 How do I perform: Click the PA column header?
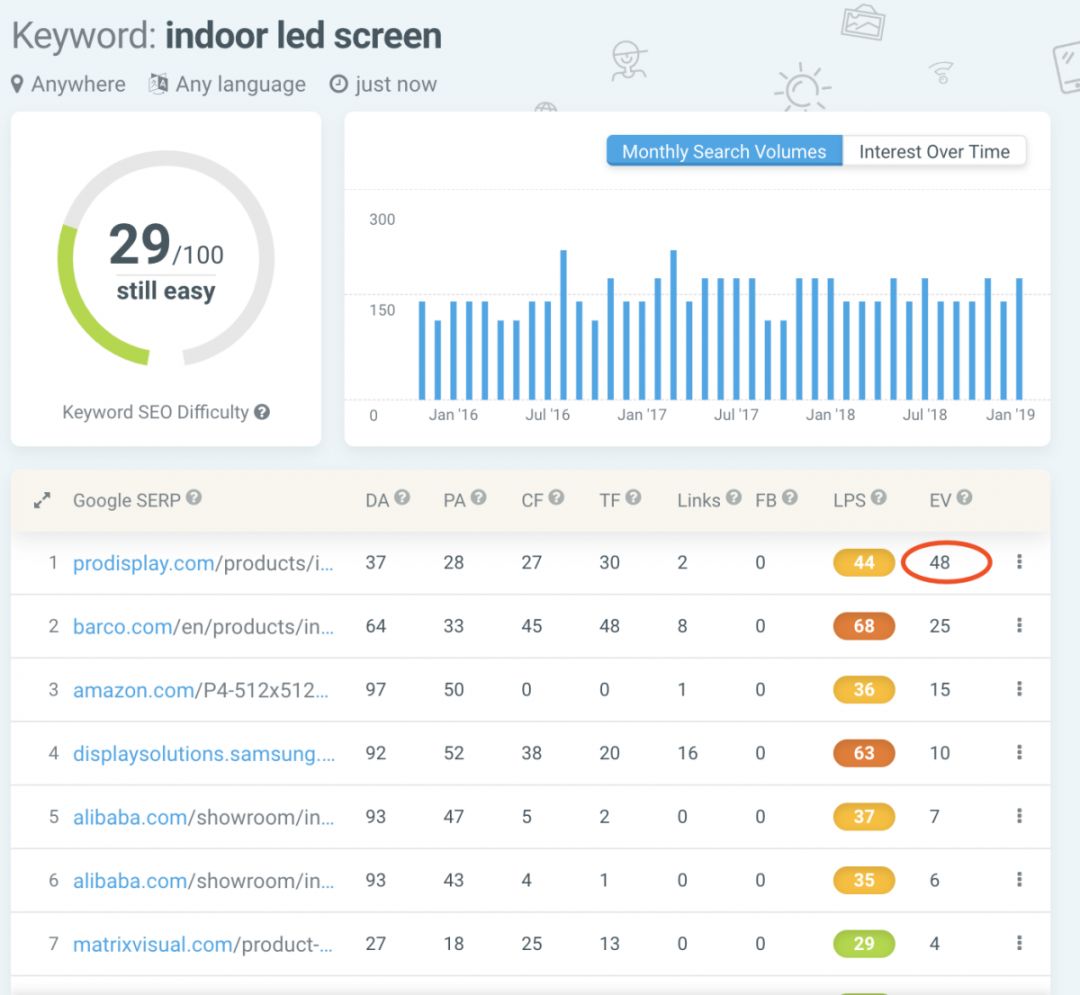(x=454, y=501)
